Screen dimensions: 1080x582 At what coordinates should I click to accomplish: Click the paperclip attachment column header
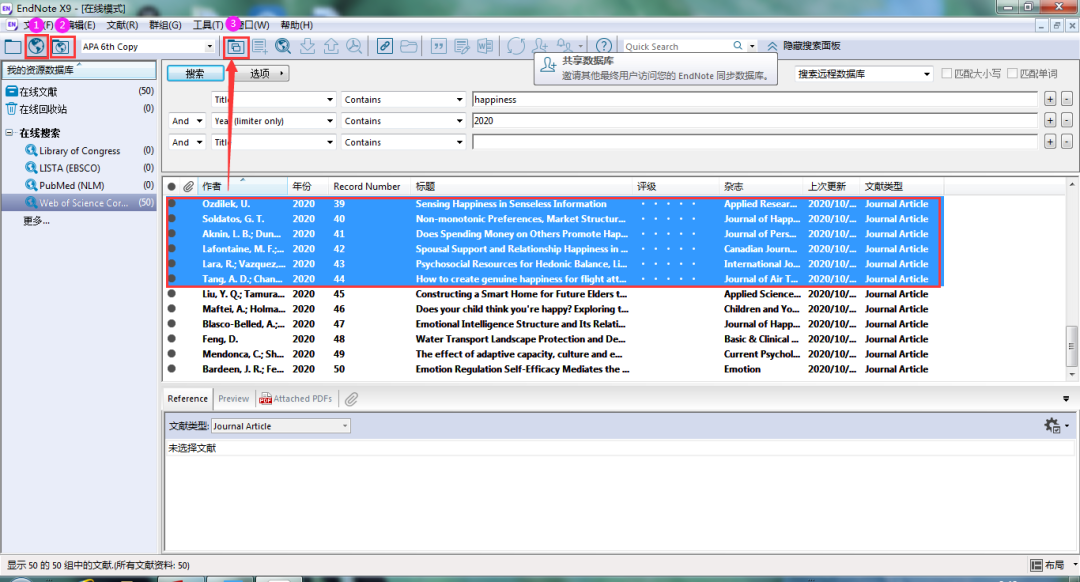pos(189,187)
